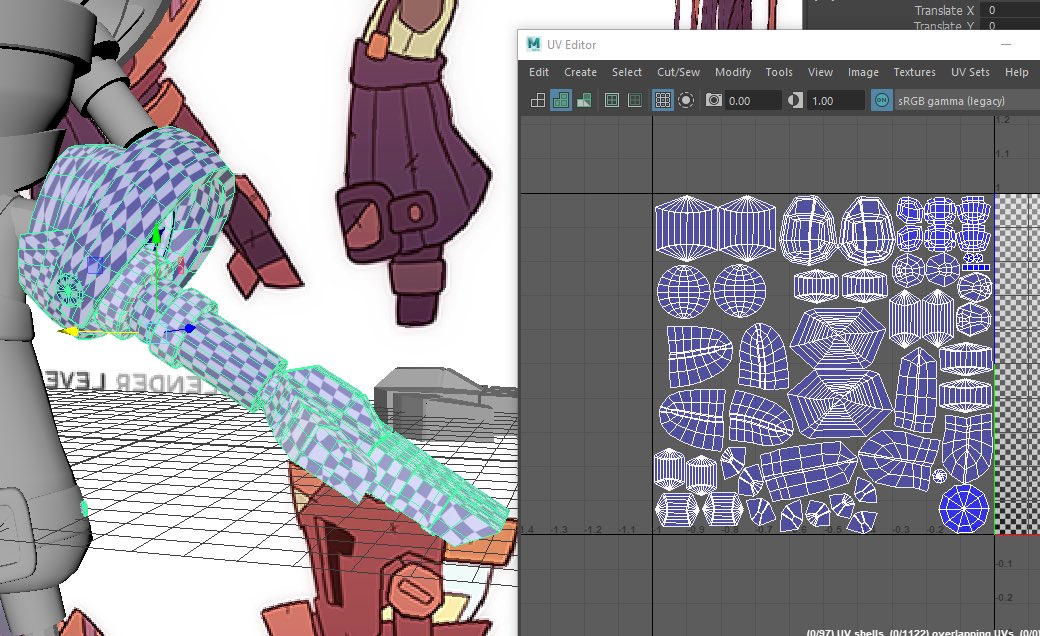Open the Select menu in UV Editor
The width and height of the screenshot is (1040, 636).
[x=627, y=72]
